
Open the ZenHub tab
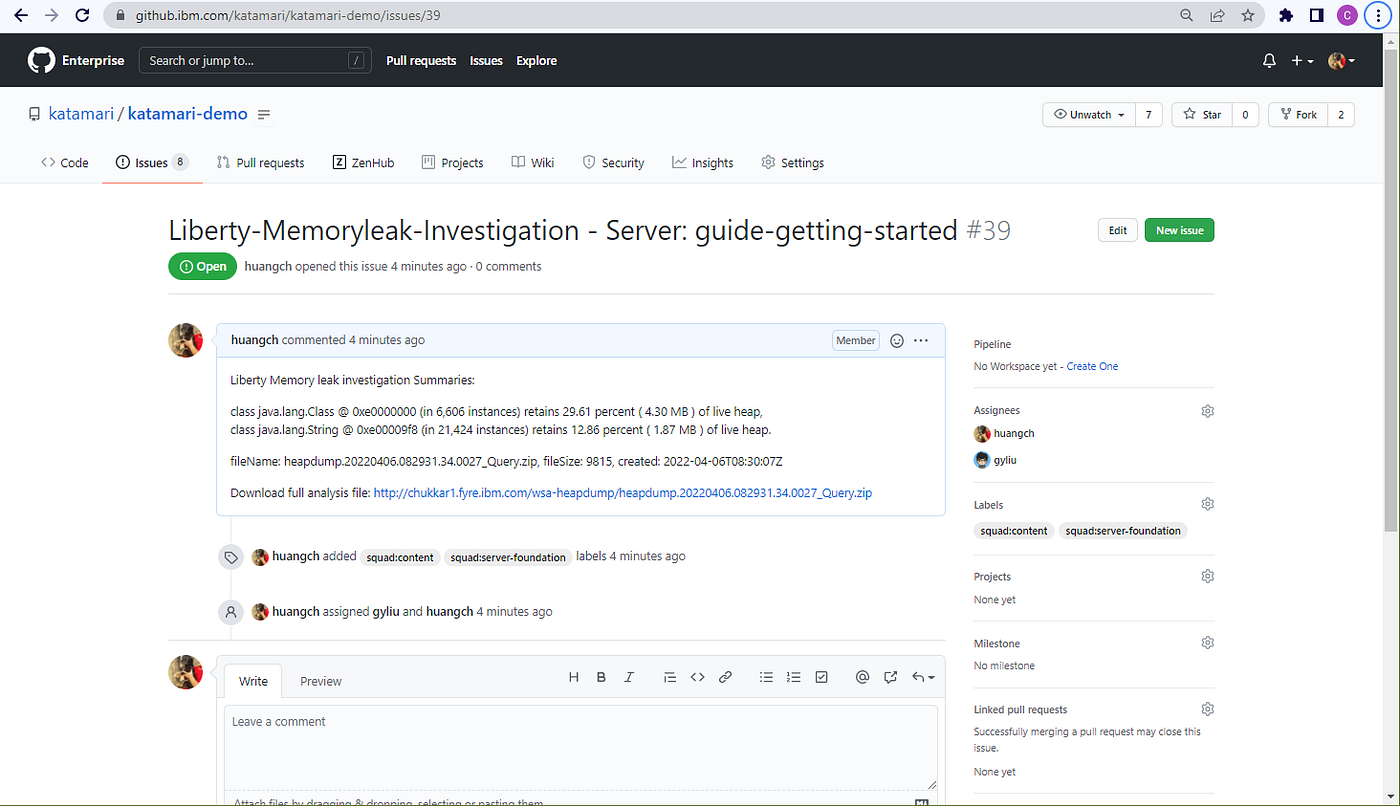(363, 163)
